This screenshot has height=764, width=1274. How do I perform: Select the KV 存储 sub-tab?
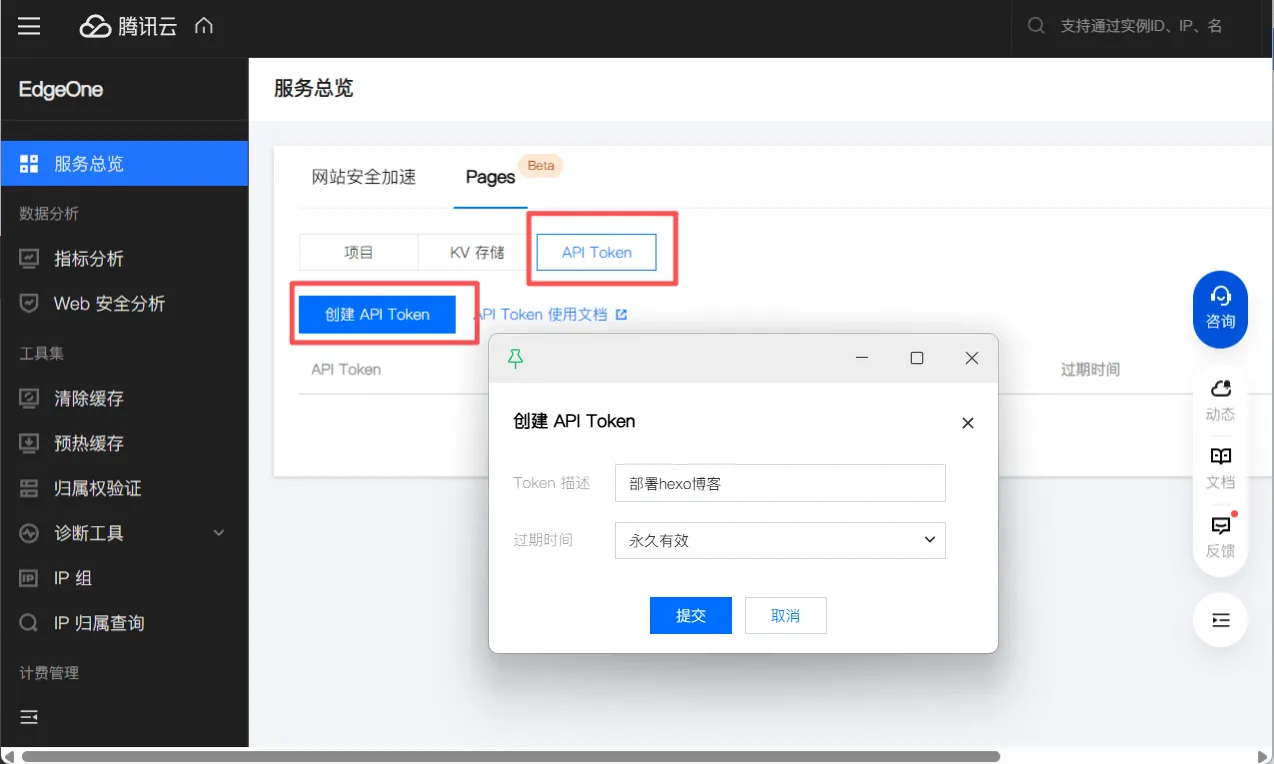477,253
